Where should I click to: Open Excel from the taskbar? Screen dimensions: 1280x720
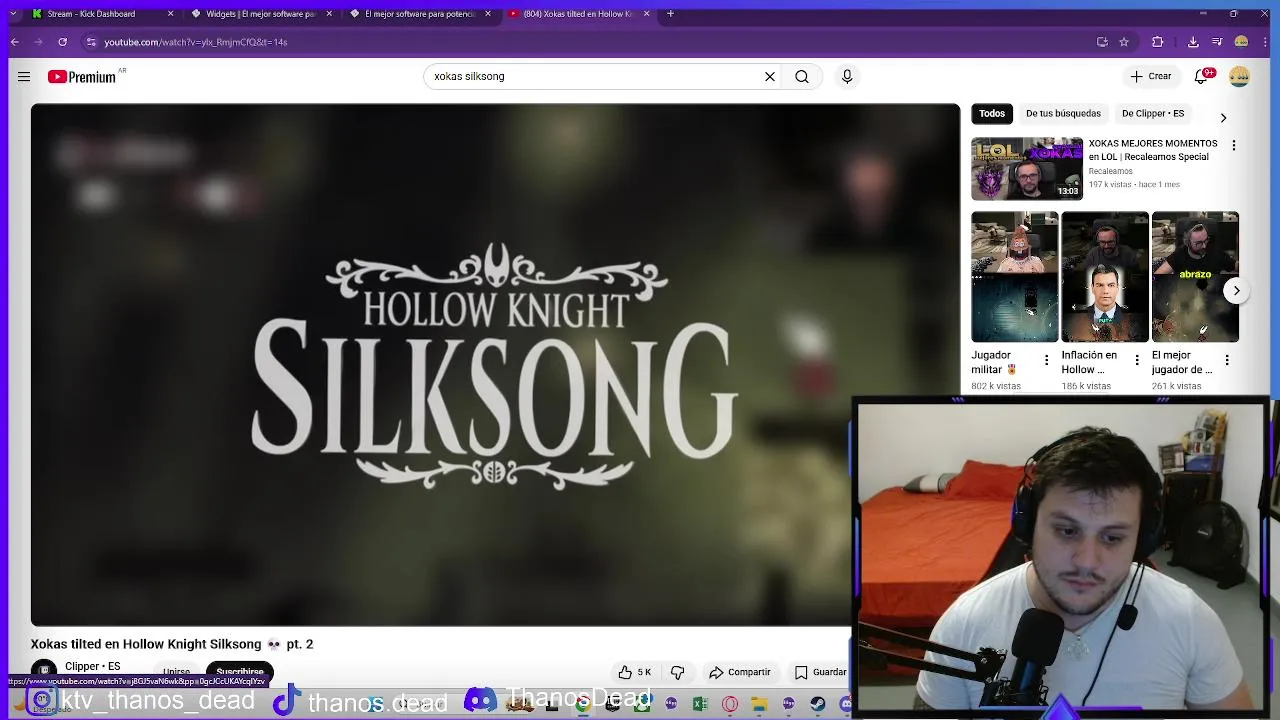[x=700, y=705]
